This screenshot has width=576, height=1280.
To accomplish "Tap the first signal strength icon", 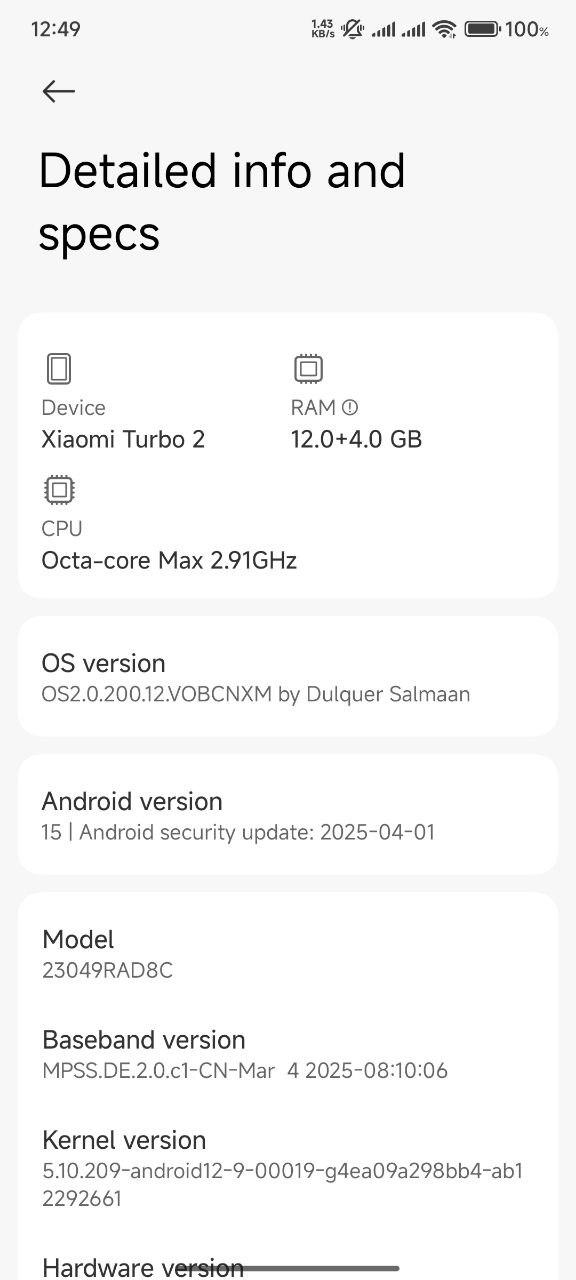I will coord(383,30).
